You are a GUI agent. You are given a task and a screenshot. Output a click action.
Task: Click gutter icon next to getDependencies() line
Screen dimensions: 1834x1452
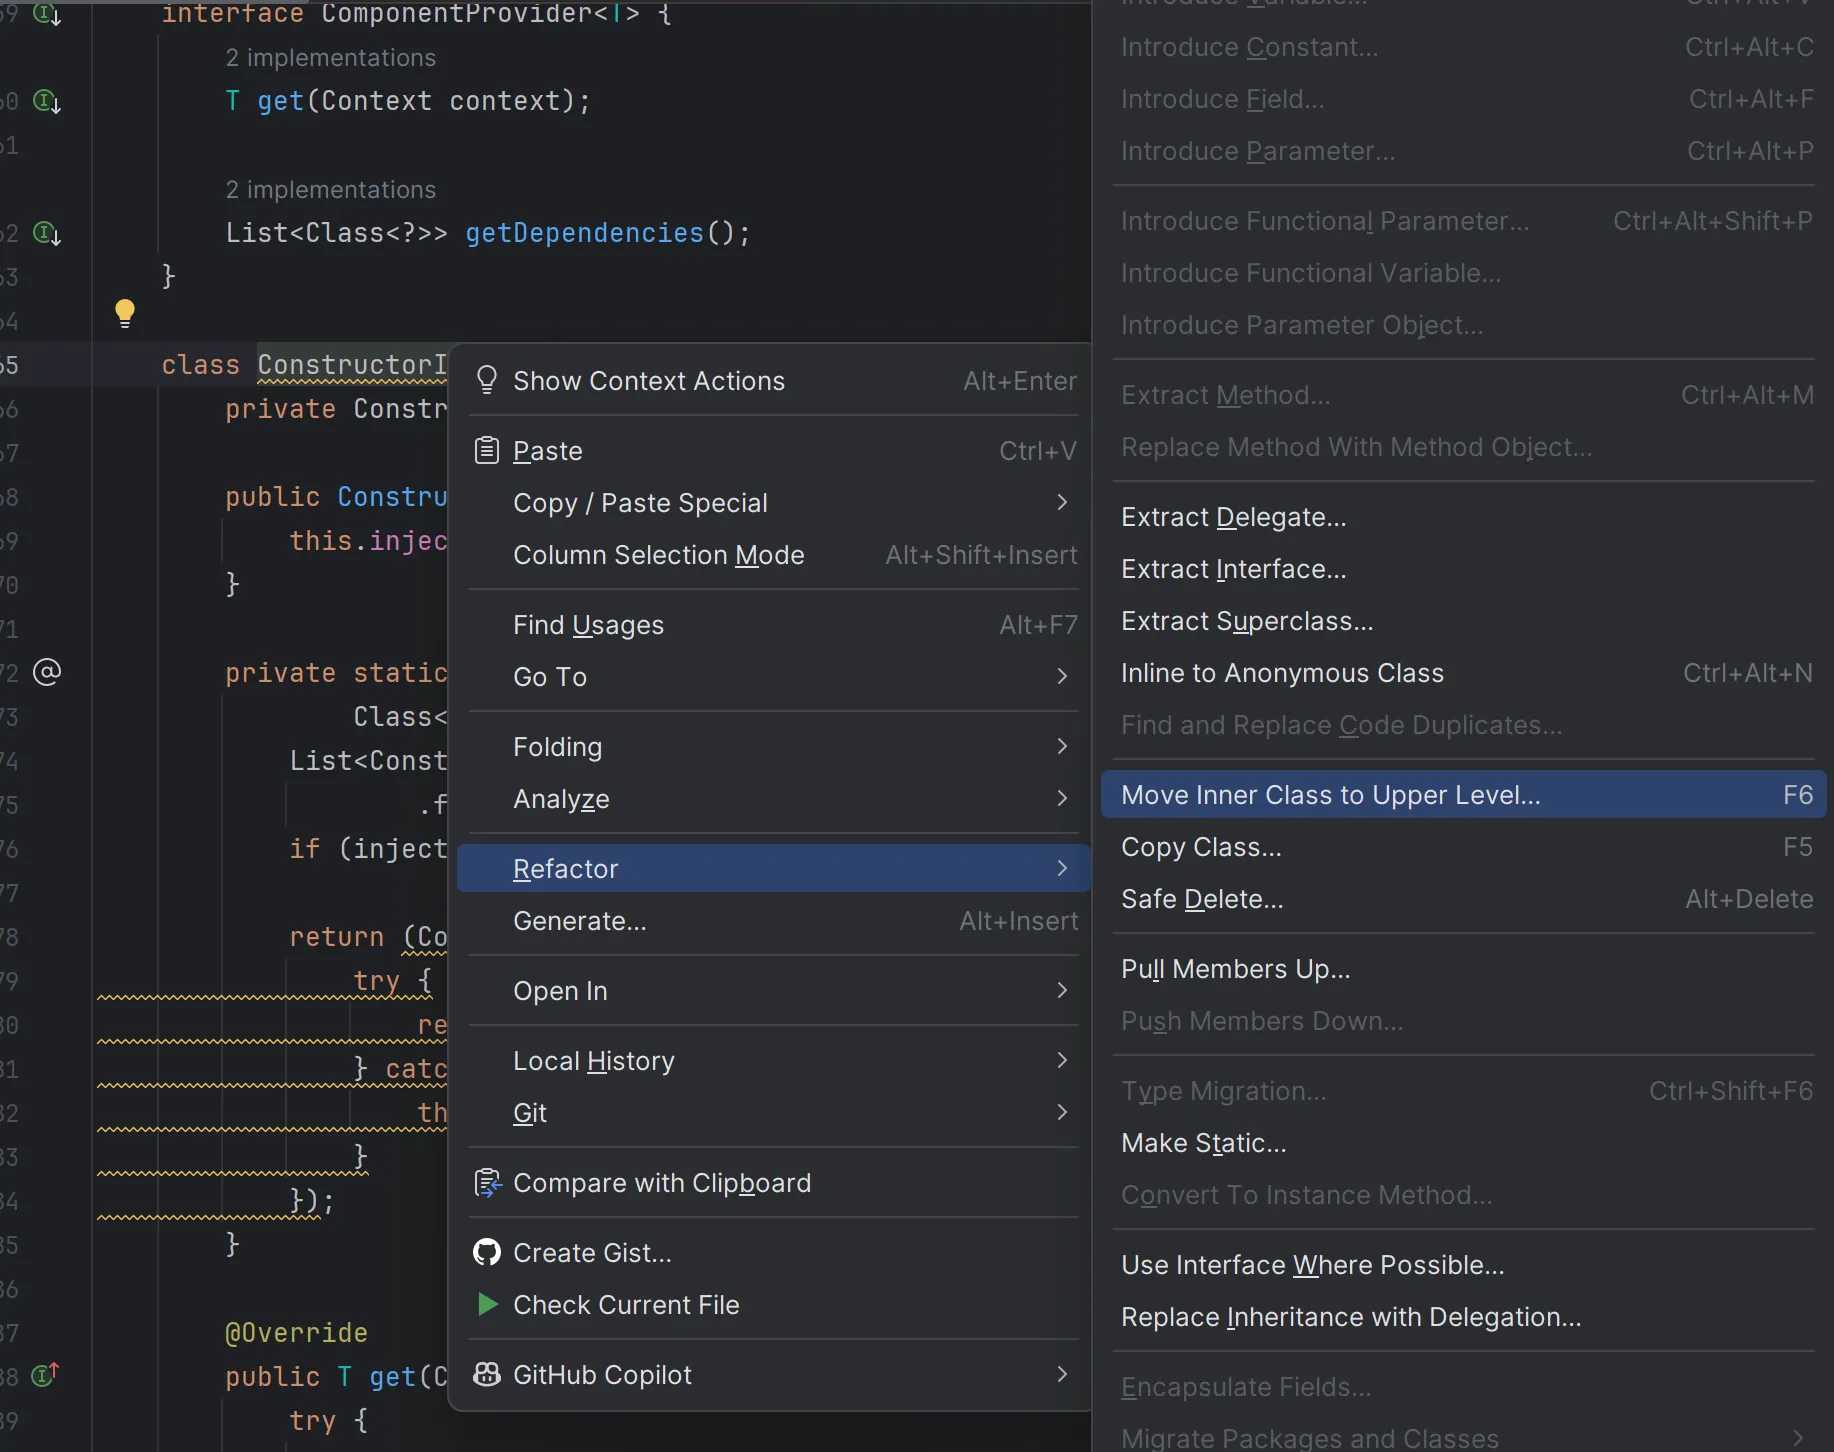[47, 233]
